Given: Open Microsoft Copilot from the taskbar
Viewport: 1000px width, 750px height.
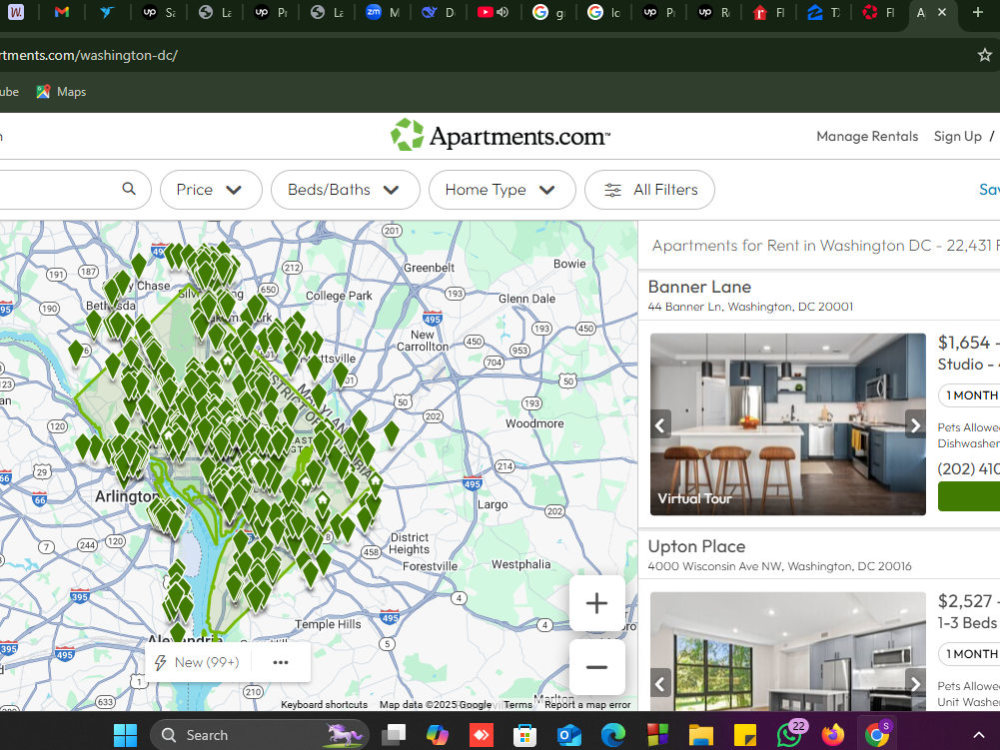Looking at the screenshot, I should pyautogui.click(x=438, y=735).
